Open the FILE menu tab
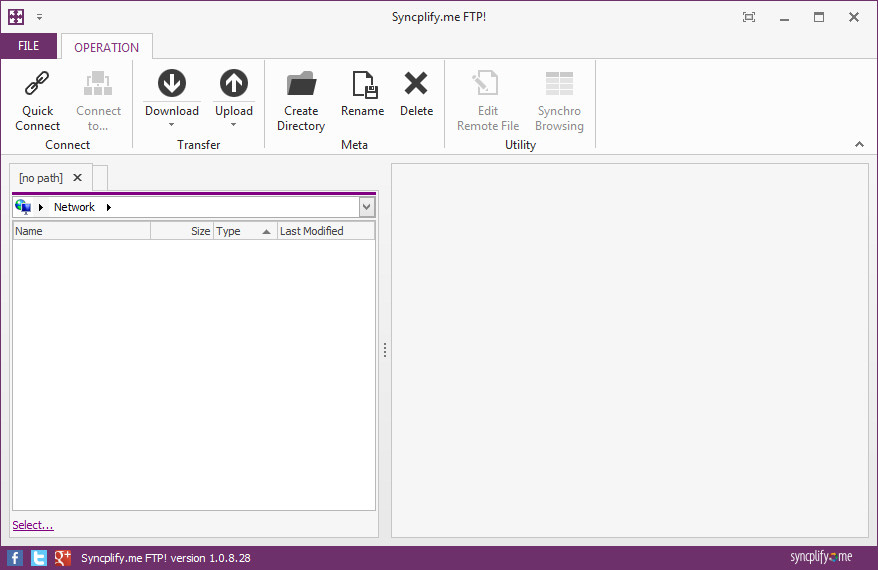 (29, 46)
